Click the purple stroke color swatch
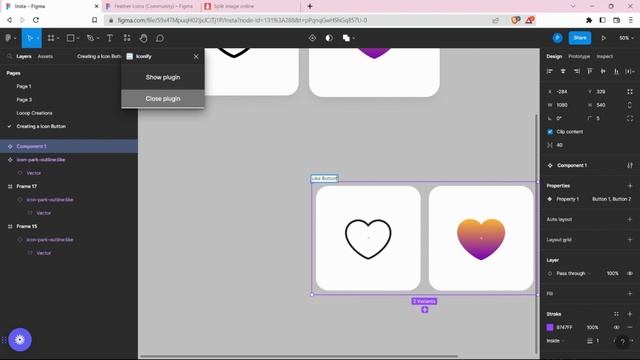Screen dimensions: 640x360 [550, 327]
